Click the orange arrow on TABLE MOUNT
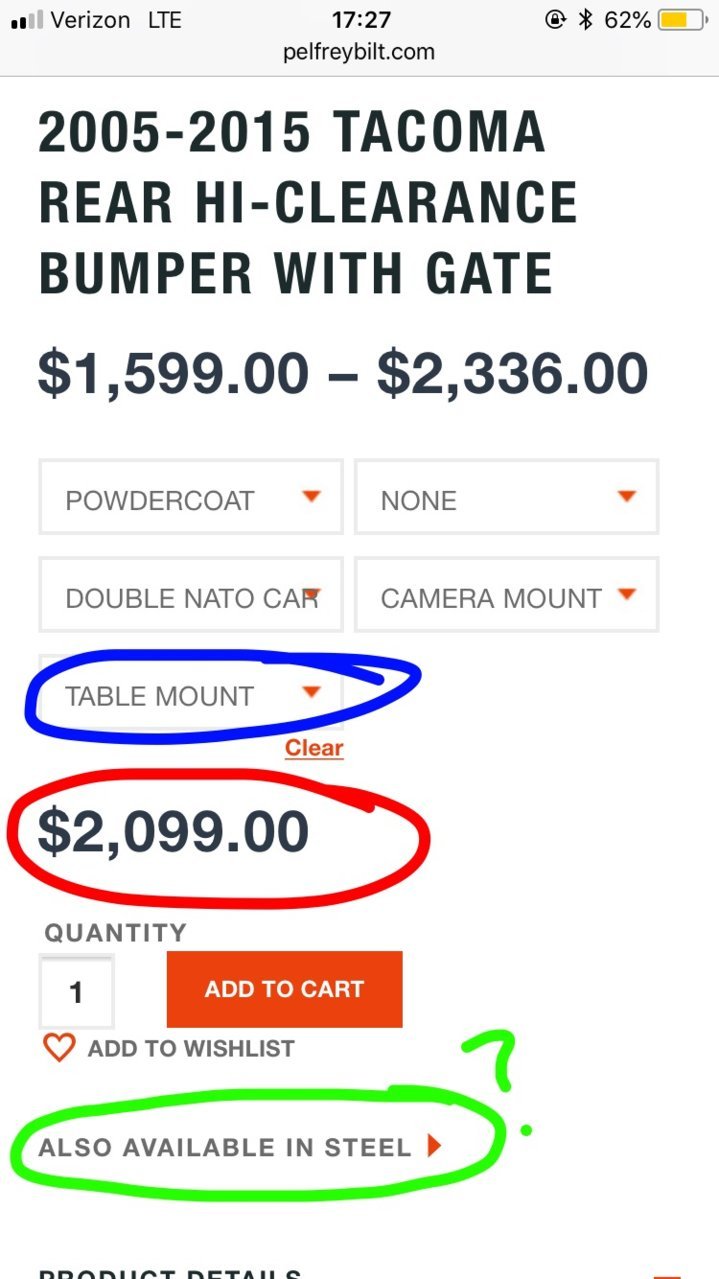 click(x=311, y=692)
